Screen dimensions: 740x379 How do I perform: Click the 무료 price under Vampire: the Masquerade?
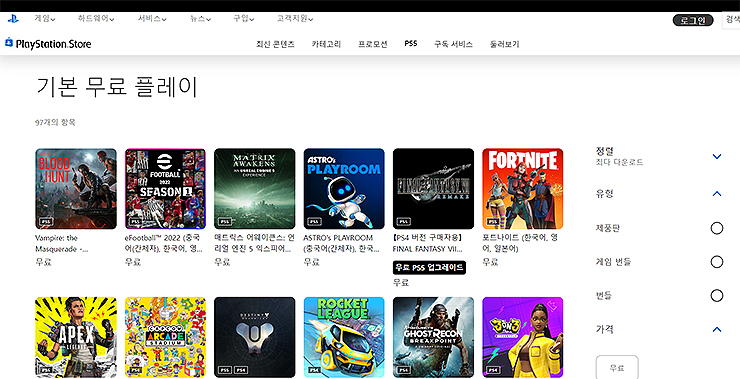(x=43, y=261)
